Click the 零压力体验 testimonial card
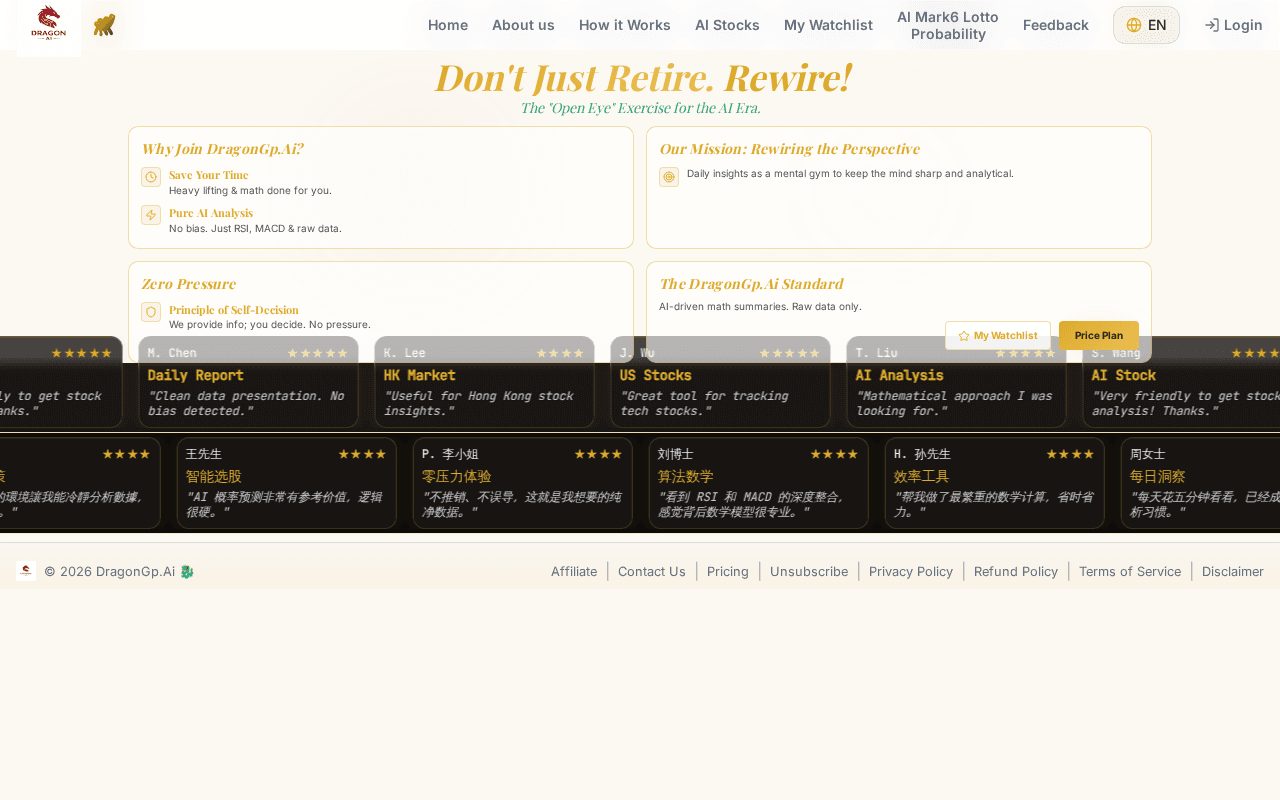Image resolution: width=1280 pixels, height=800 pixels. [522, 483]
